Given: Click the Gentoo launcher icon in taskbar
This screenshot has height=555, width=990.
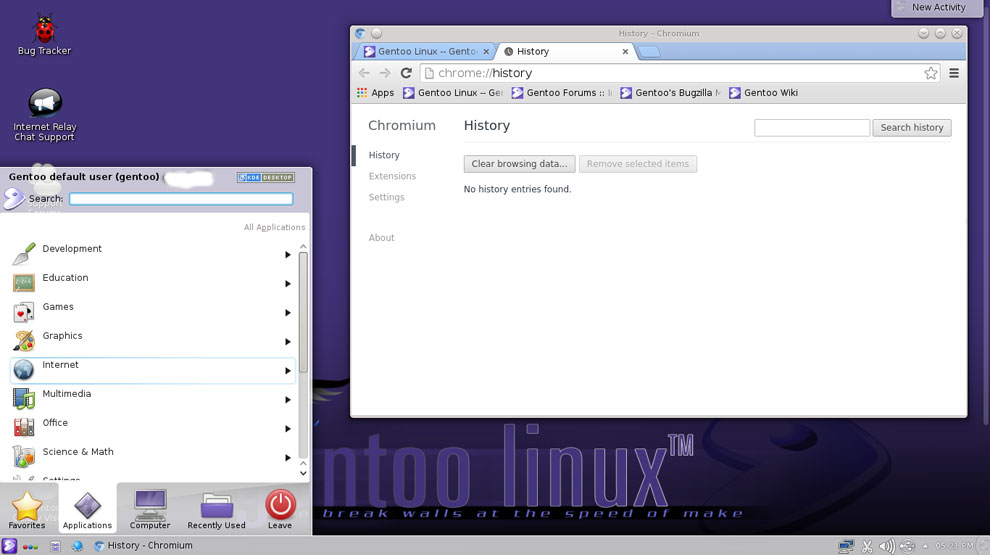Looking at the screenshot, I should coord(9,546).
